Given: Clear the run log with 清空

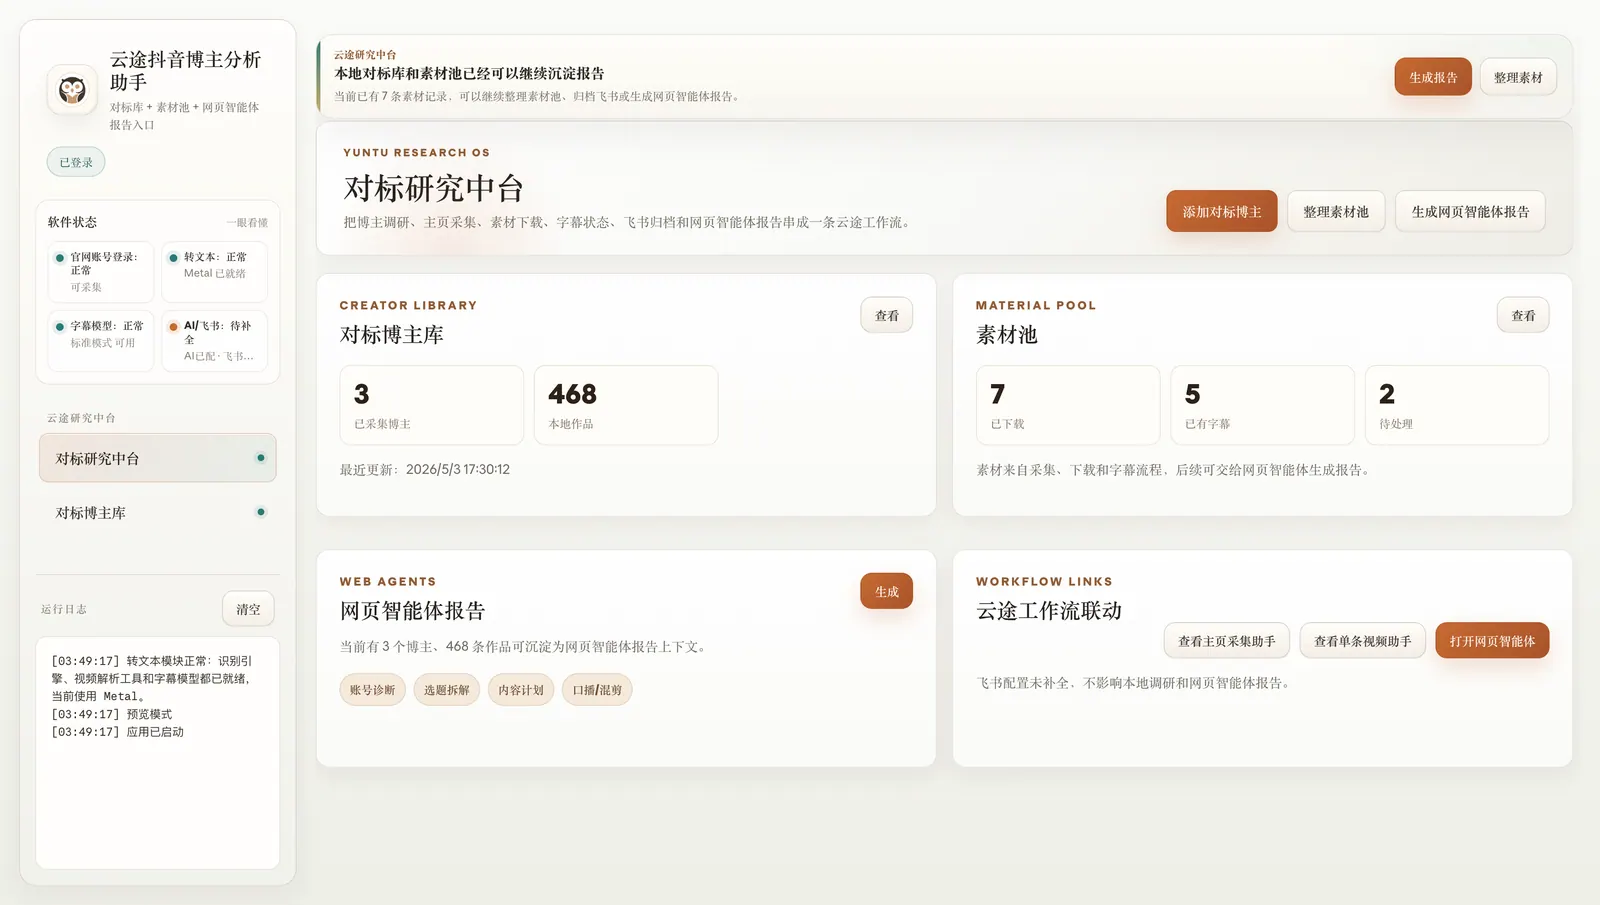Looking at the screenshot, I should (x=248, y=609).
